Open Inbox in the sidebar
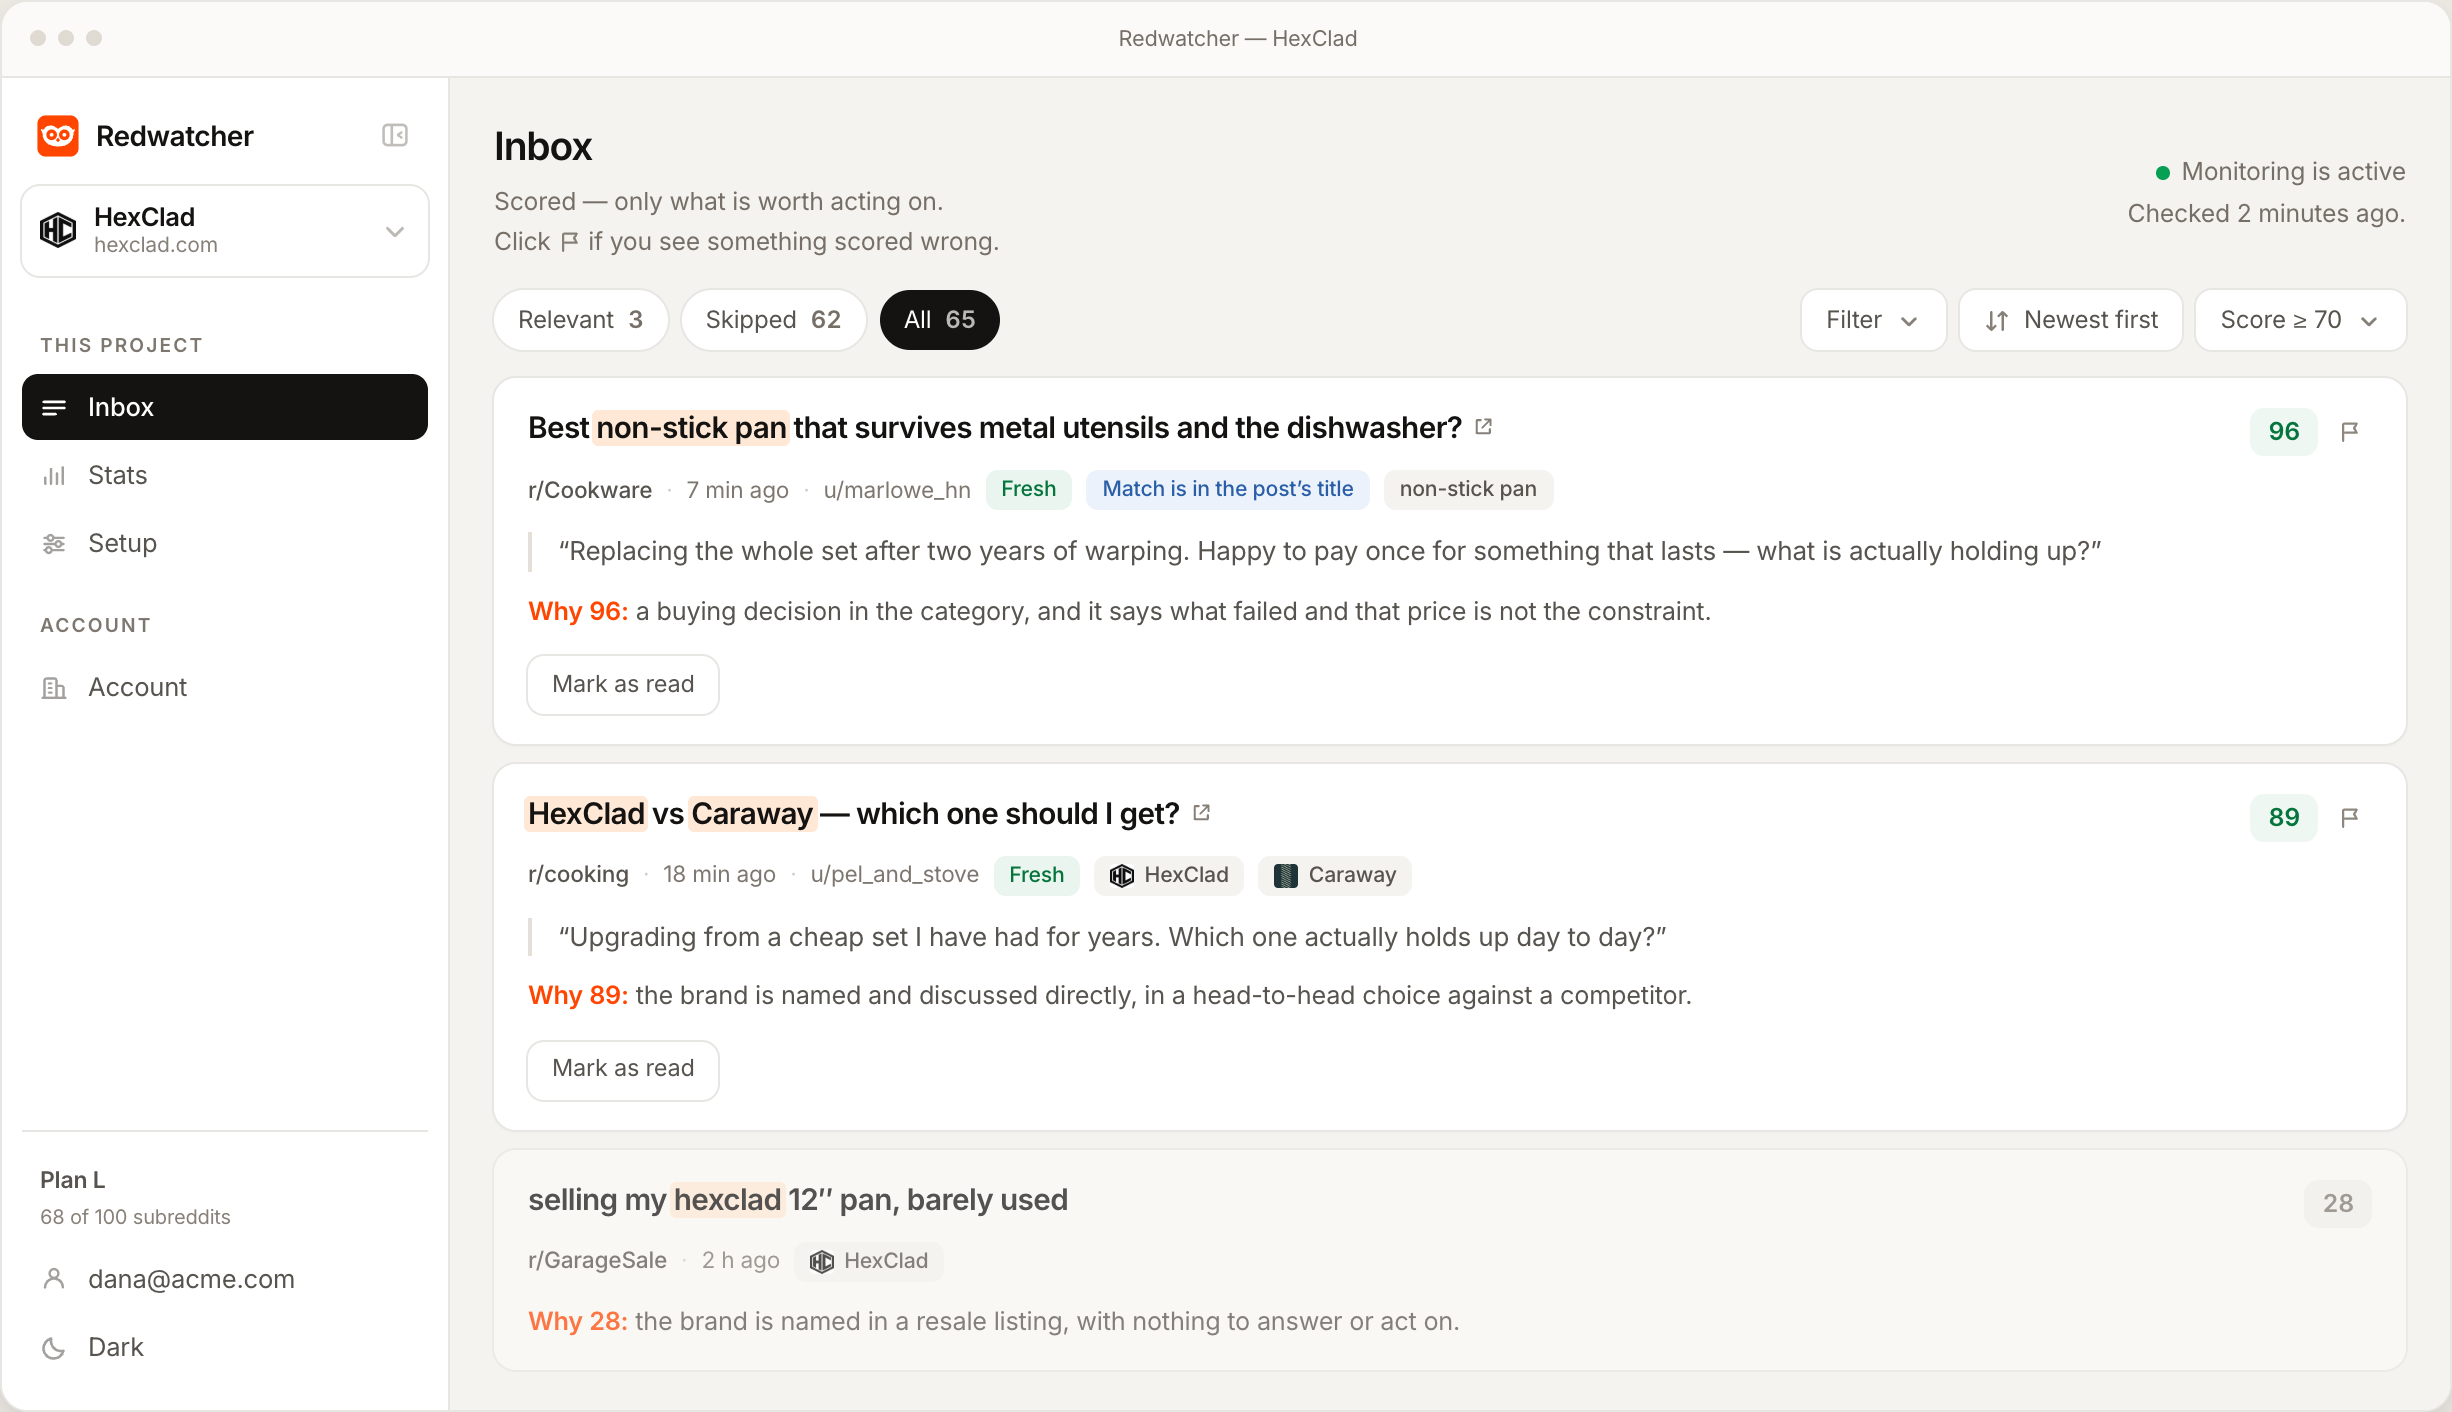This screenshot has height=1412, width=2452. [x=225, y=407]
